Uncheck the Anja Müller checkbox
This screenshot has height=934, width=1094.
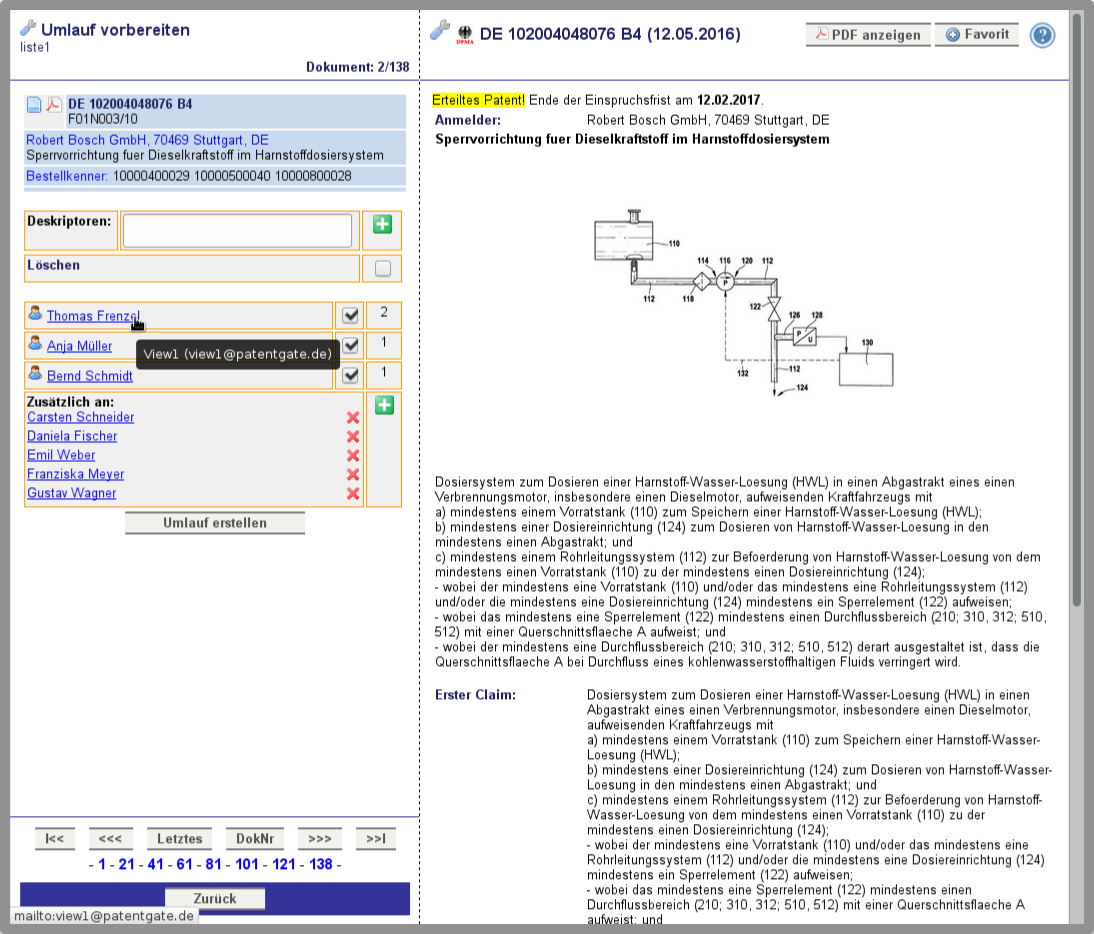(x=350, y=345)
